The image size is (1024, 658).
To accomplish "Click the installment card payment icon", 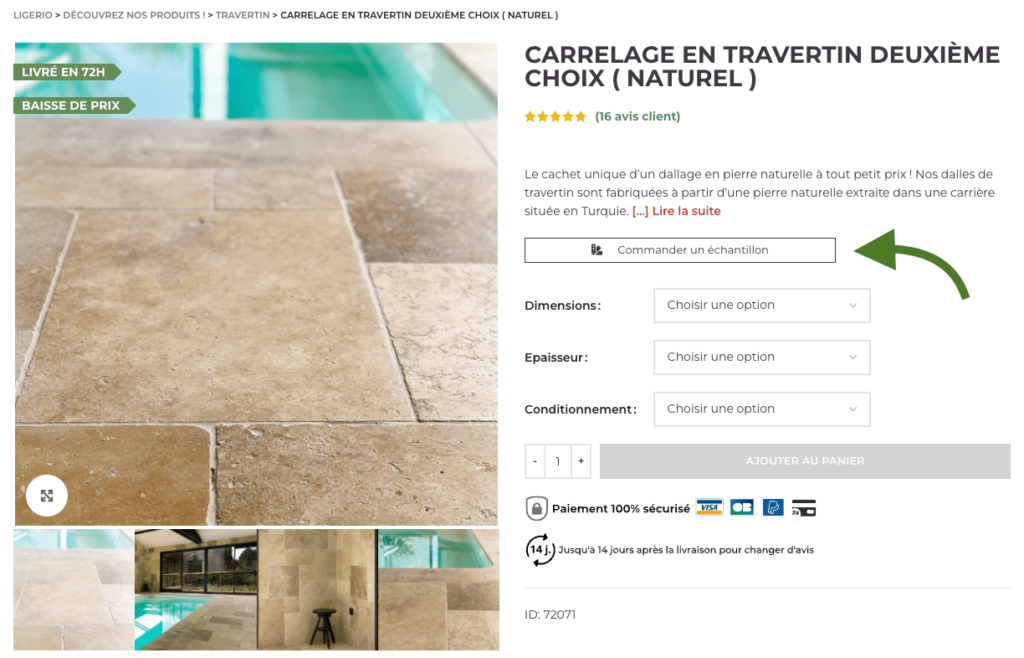I will point(803,508).
